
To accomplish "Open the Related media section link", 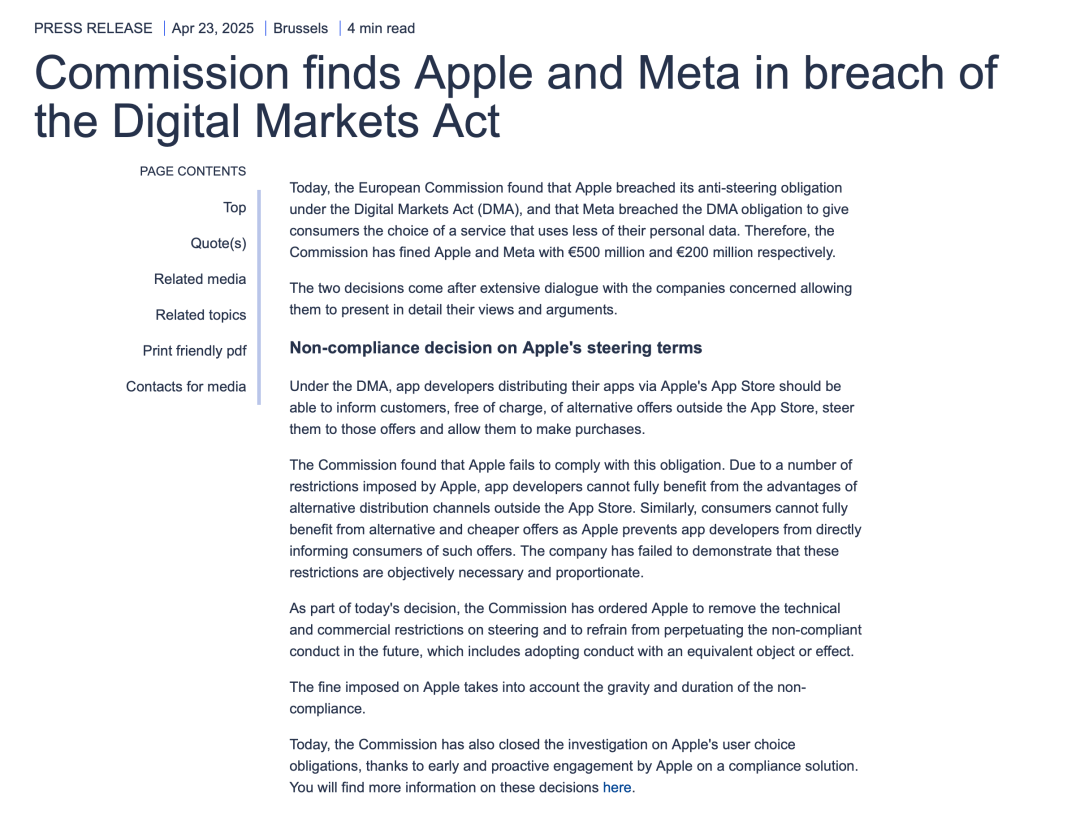I will point(200,279).
